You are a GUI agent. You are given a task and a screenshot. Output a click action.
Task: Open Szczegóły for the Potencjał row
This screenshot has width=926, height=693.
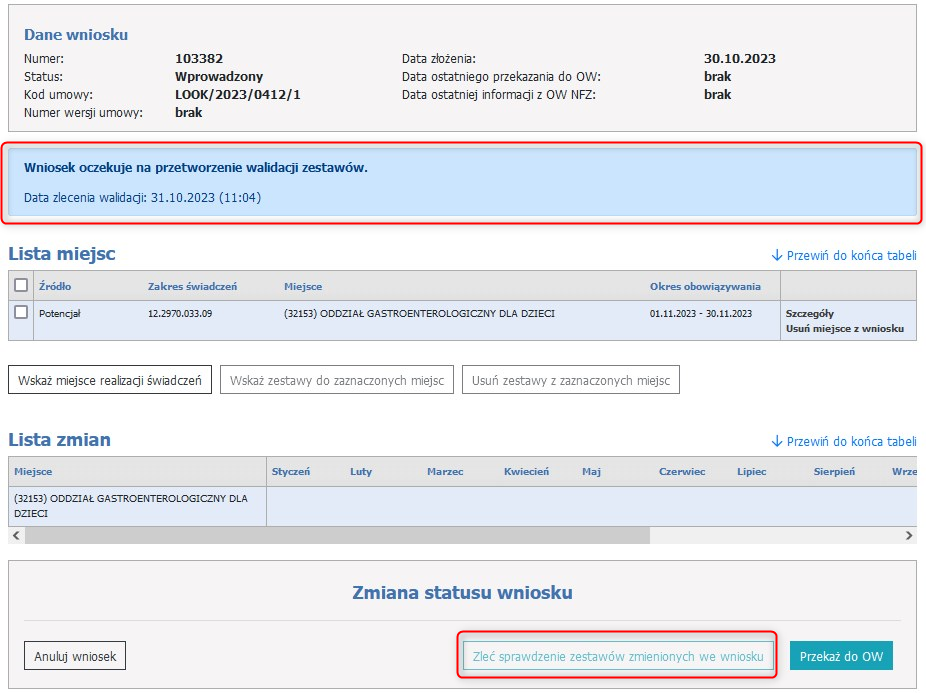tap(809, 313)
